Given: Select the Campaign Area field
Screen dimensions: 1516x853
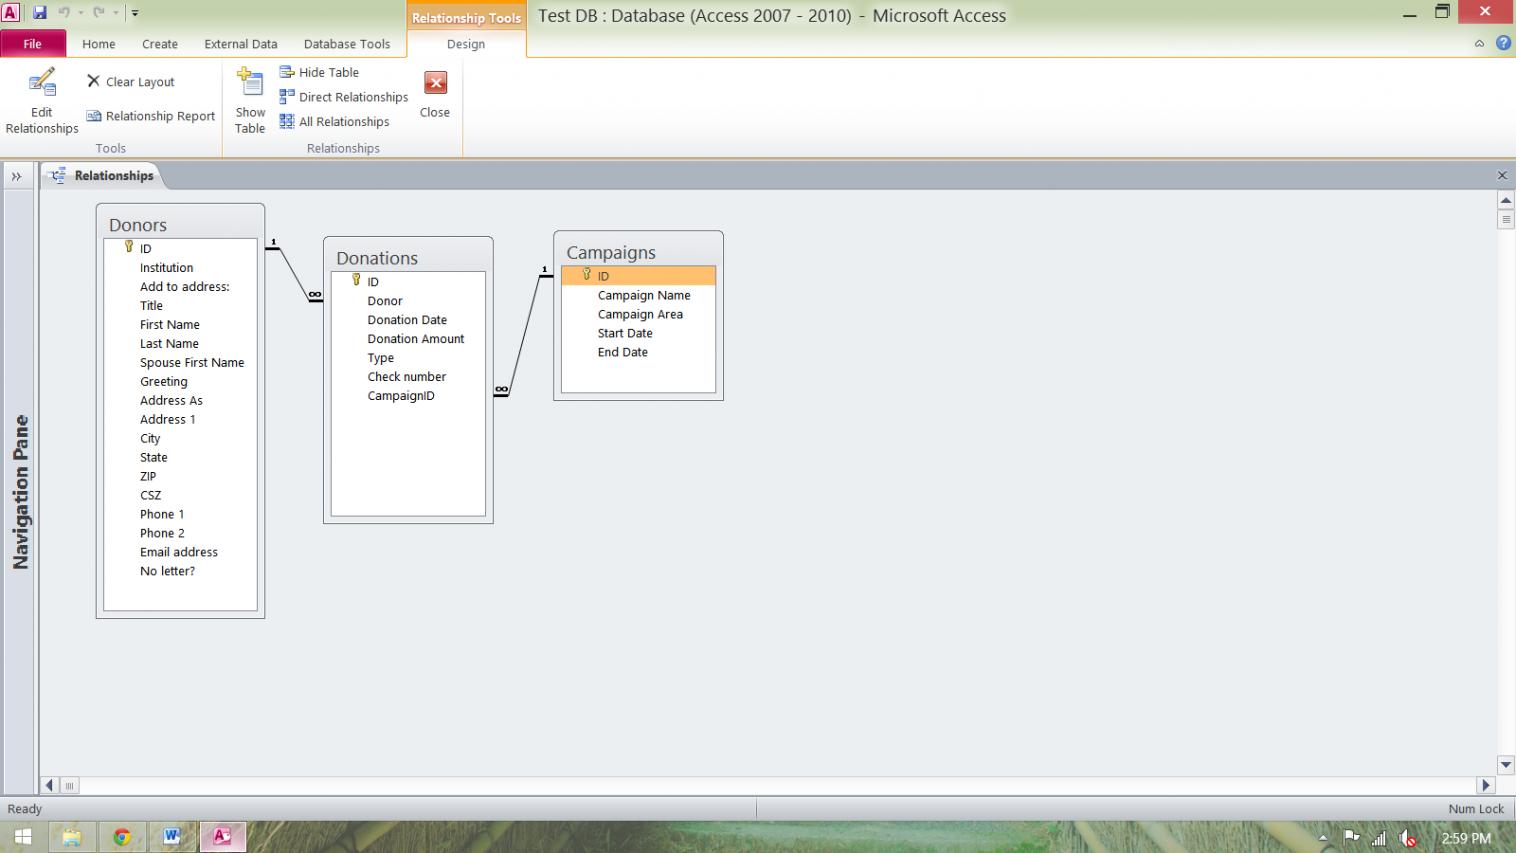Looking at the screenshot, I should pyautogui.click(x=638, y=315).
